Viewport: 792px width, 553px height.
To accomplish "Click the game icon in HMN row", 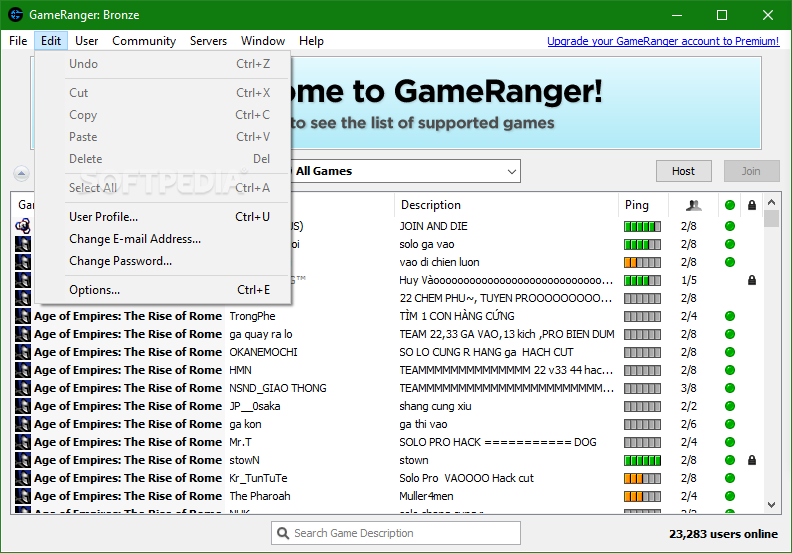I will 23,370.
